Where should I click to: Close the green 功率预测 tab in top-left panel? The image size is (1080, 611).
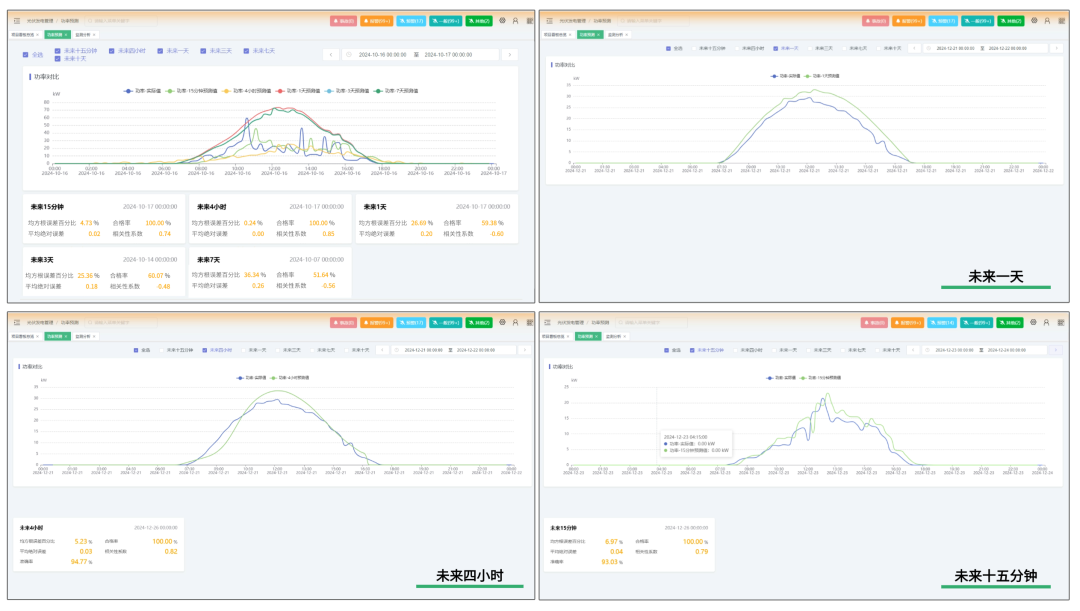(66, 34)
